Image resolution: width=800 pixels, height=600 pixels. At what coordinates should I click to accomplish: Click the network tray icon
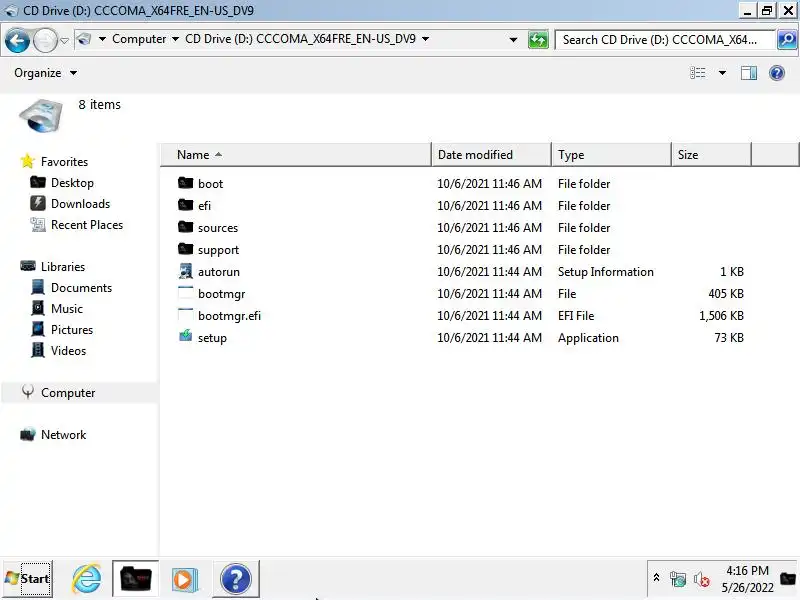[678, 579]
